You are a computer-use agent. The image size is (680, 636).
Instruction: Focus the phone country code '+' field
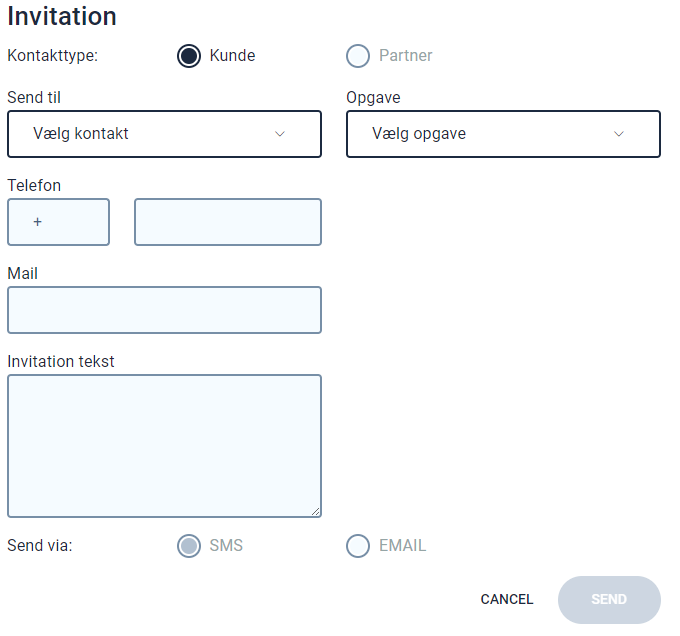coord(58,222)
